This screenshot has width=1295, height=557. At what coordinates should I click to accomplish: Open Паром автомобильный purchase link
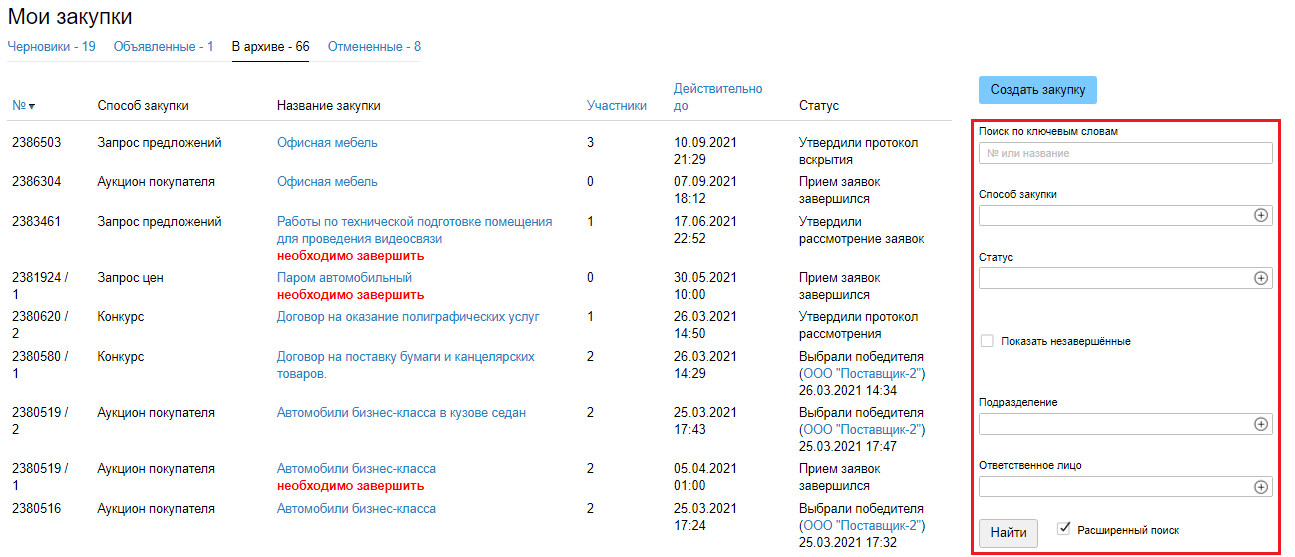(344, 277)
